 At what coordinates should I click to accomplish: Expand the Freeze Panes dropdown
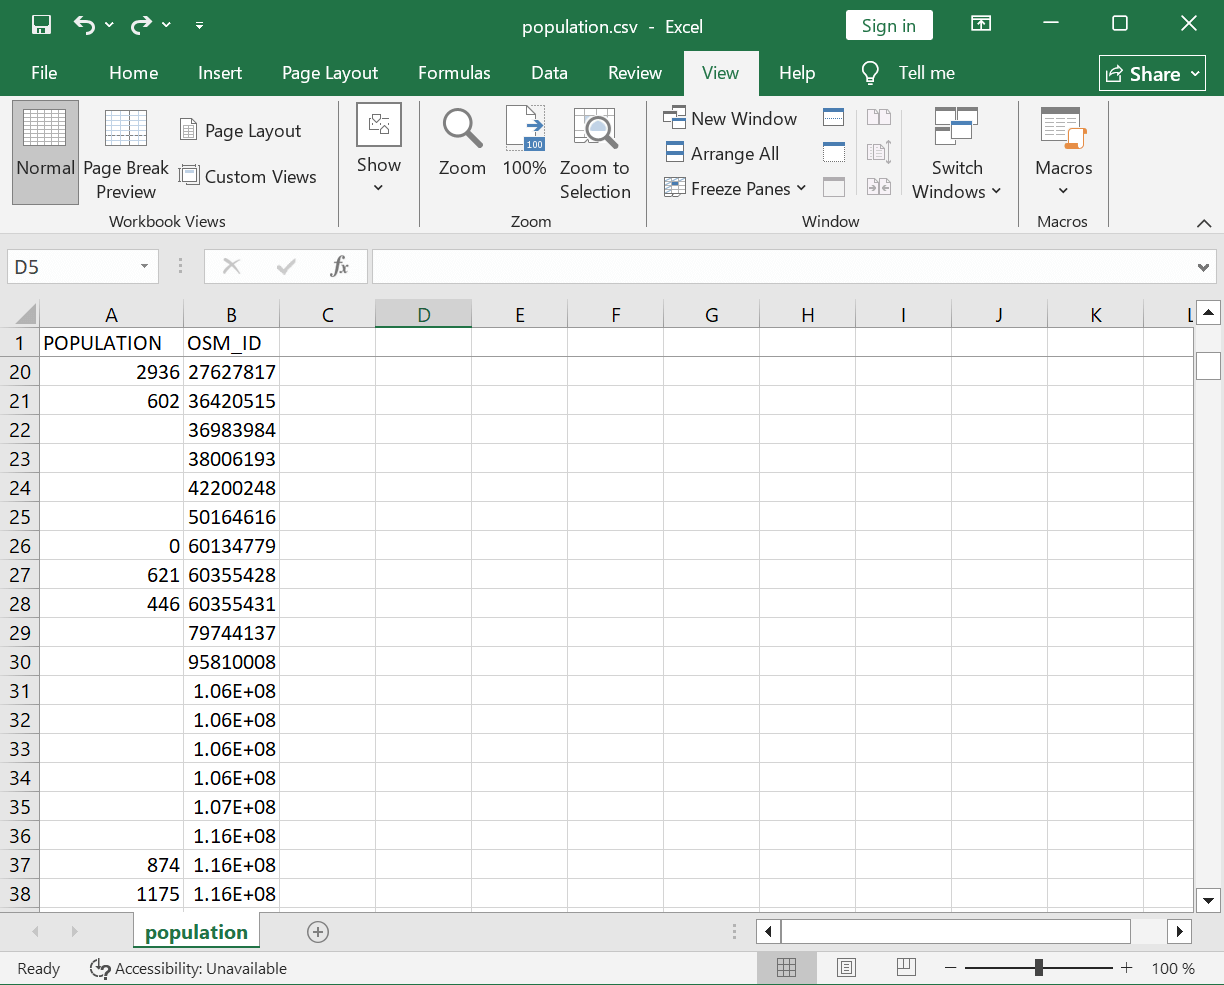click(735, 188)
